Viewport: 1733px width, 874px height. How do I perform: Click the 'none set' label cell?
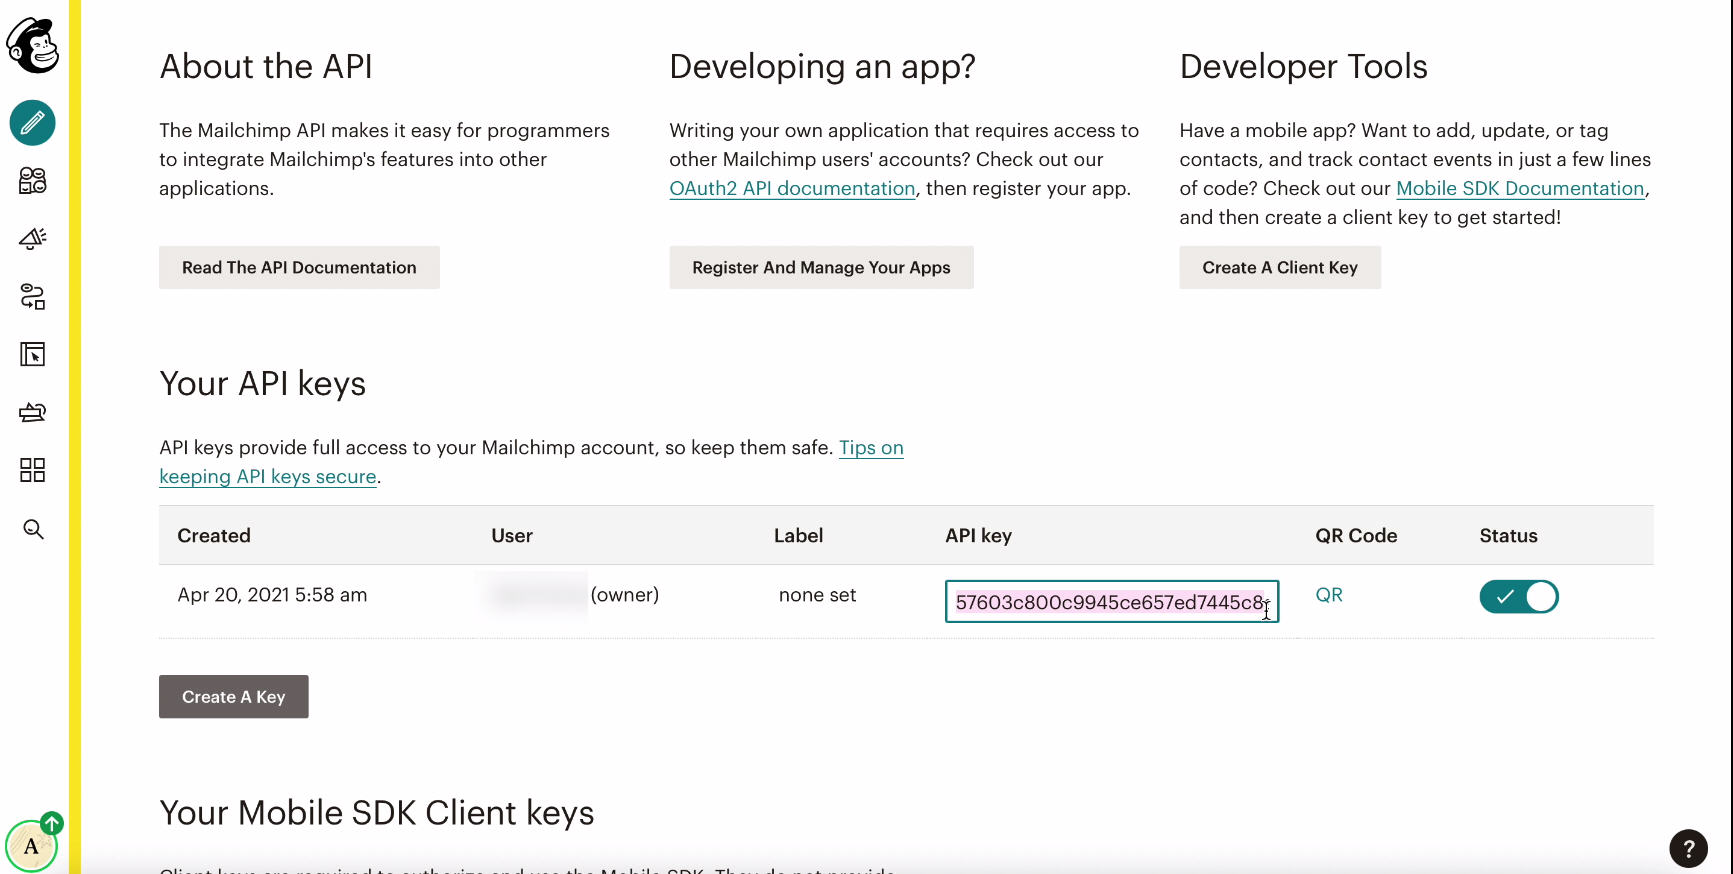click(818, 595)
